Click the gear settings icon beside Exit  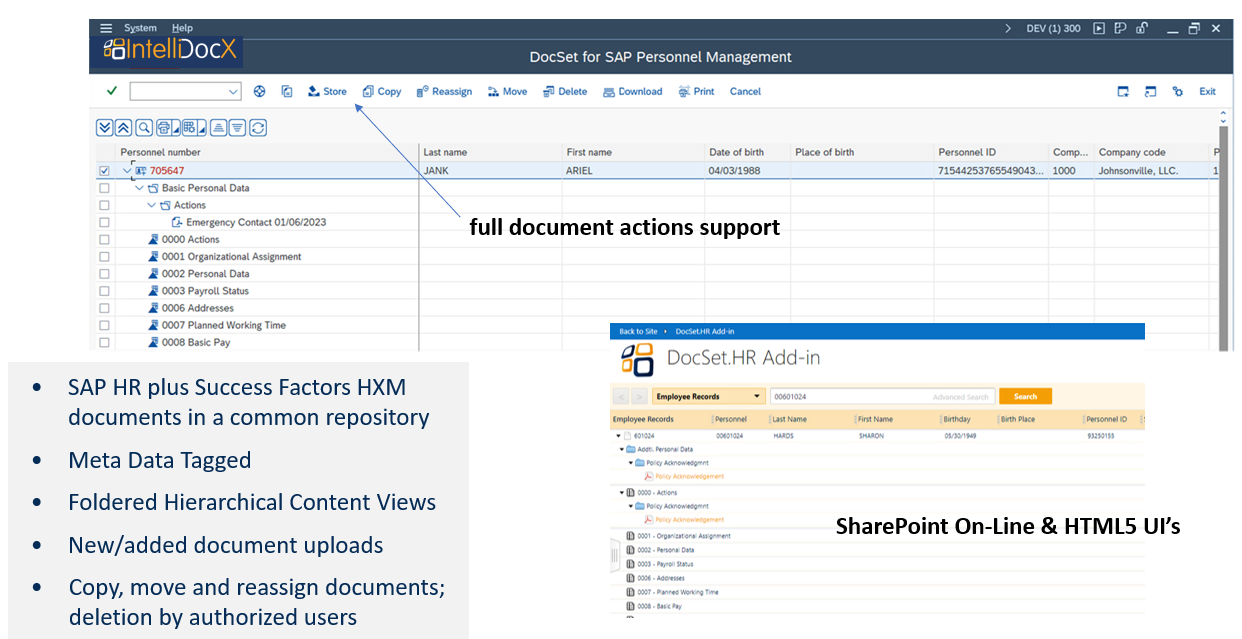(1178, 91)
